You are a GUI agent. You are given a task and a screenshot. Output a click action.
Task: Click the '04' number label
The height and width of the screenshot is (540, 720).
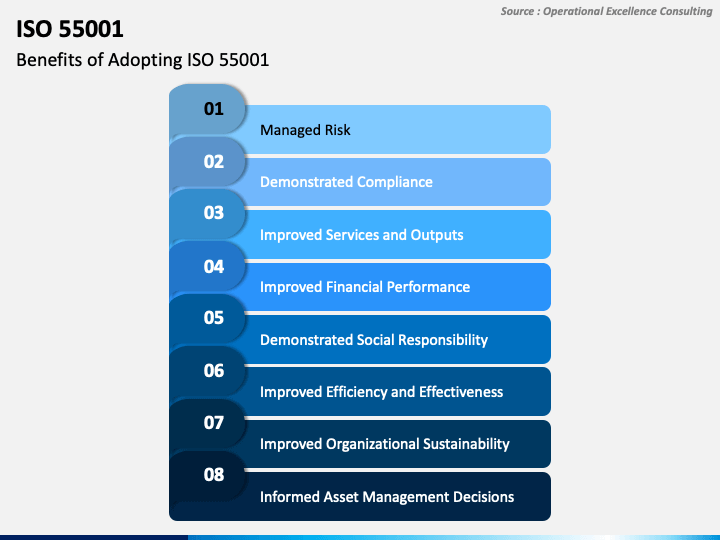pos(214,266)
